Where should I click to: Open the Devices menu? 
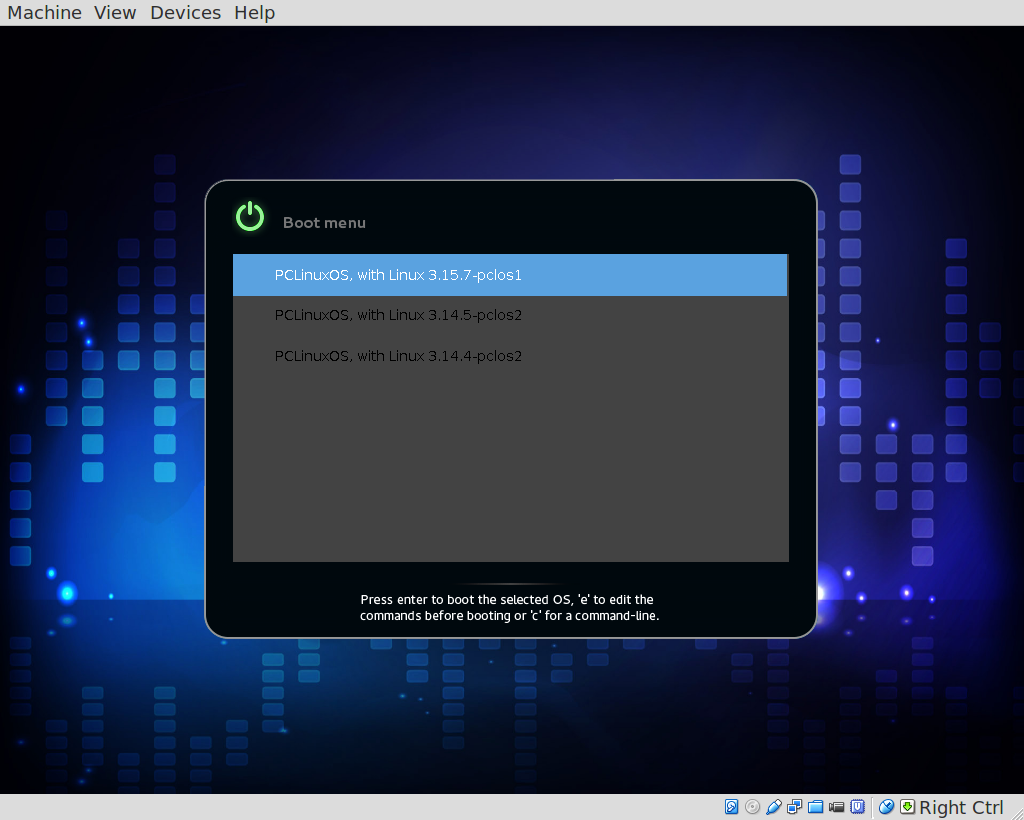pyautogui.click(x=185, y=13)
